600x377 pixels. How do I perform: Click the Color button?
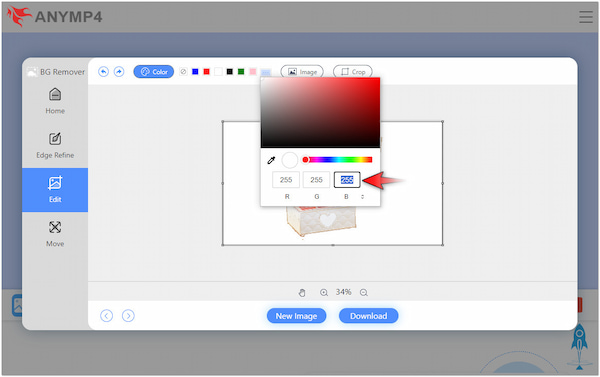[x=153, y=72]
